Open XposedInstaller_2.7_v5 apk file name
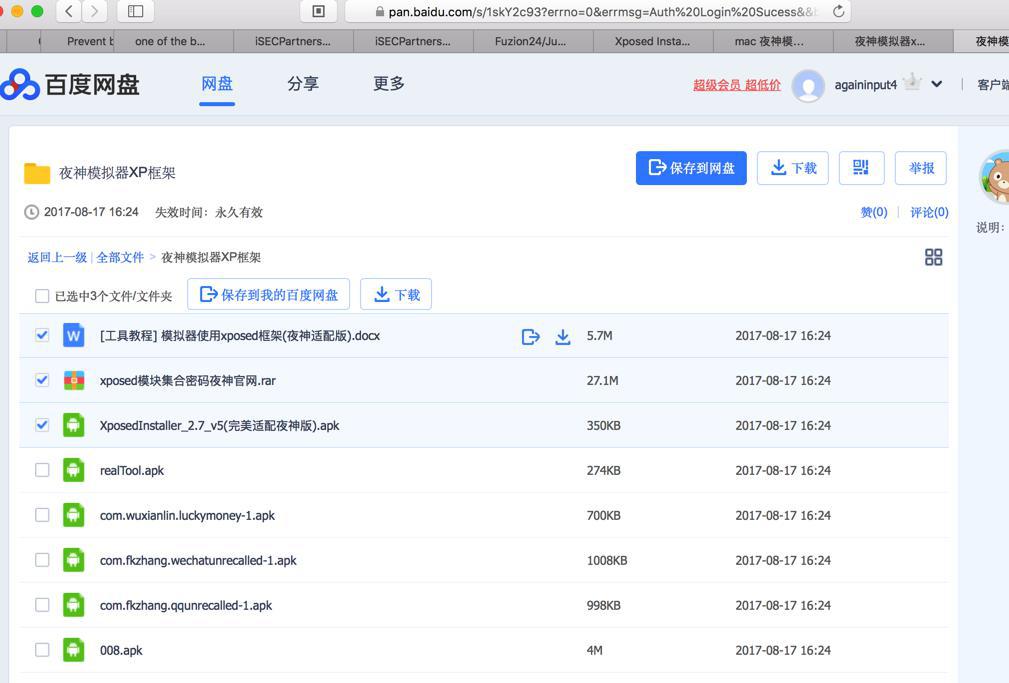 [219, 426]
